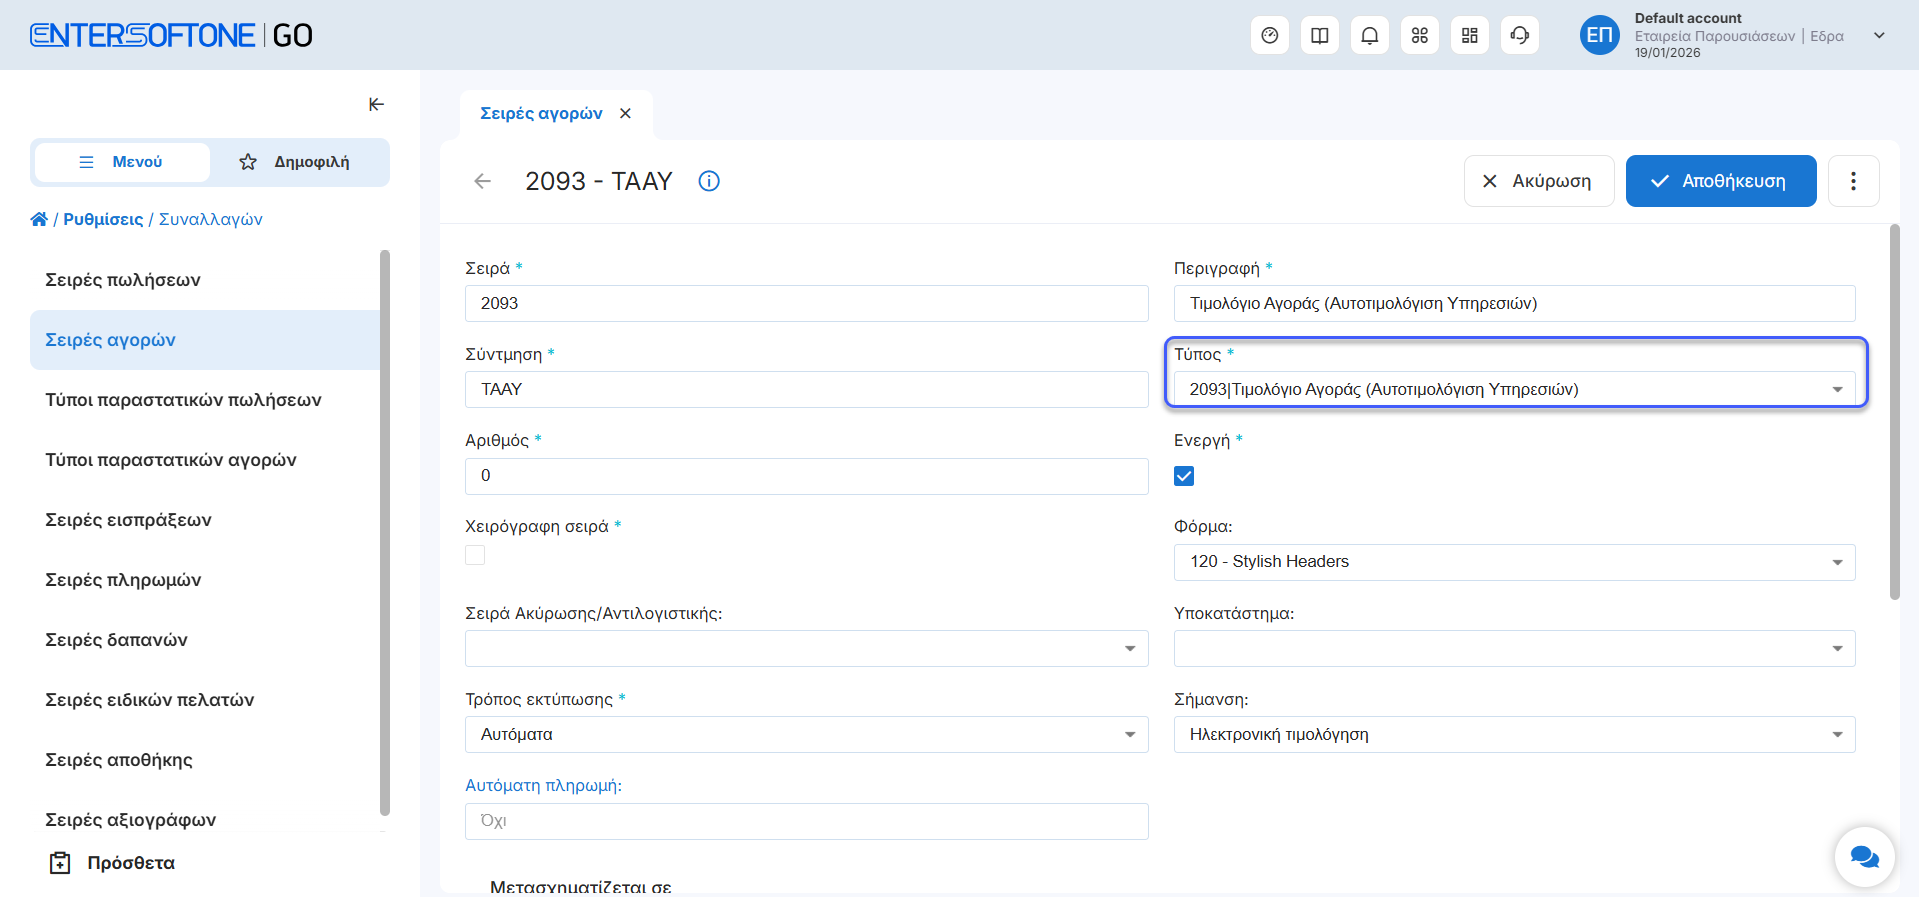Collapse the sidebar with the arrow icon

pos(376,104)
